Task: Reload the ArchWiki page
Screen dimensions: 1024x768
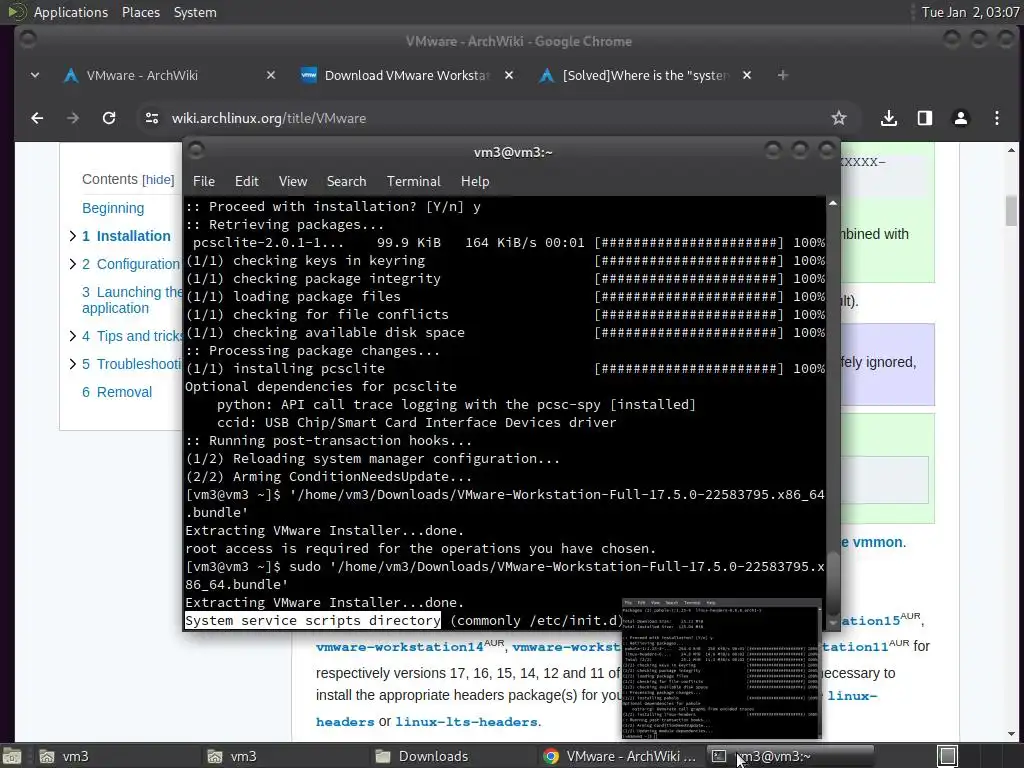Action: coord(109,118)
